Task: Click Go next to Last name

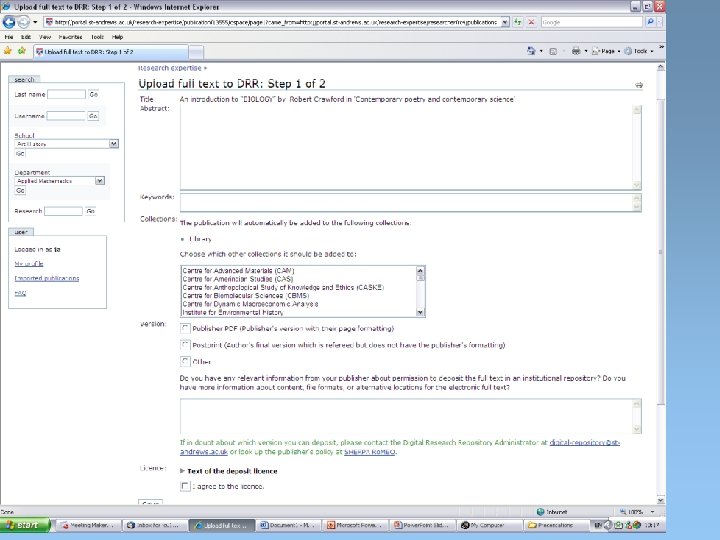Action: click(x=93, y=94)
